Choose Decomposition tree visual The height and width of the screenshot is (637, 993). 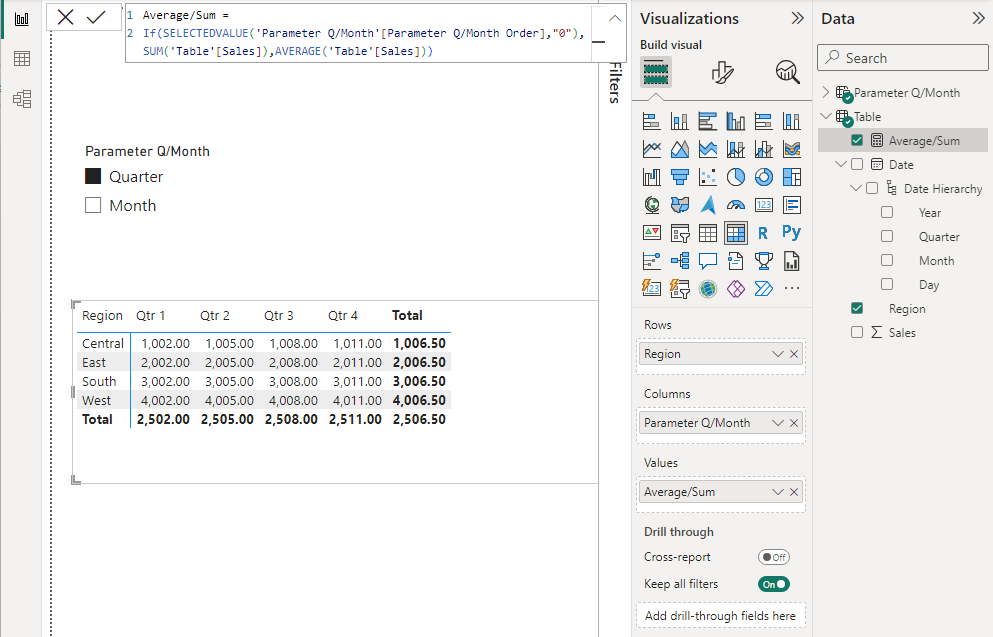[680, 260]
